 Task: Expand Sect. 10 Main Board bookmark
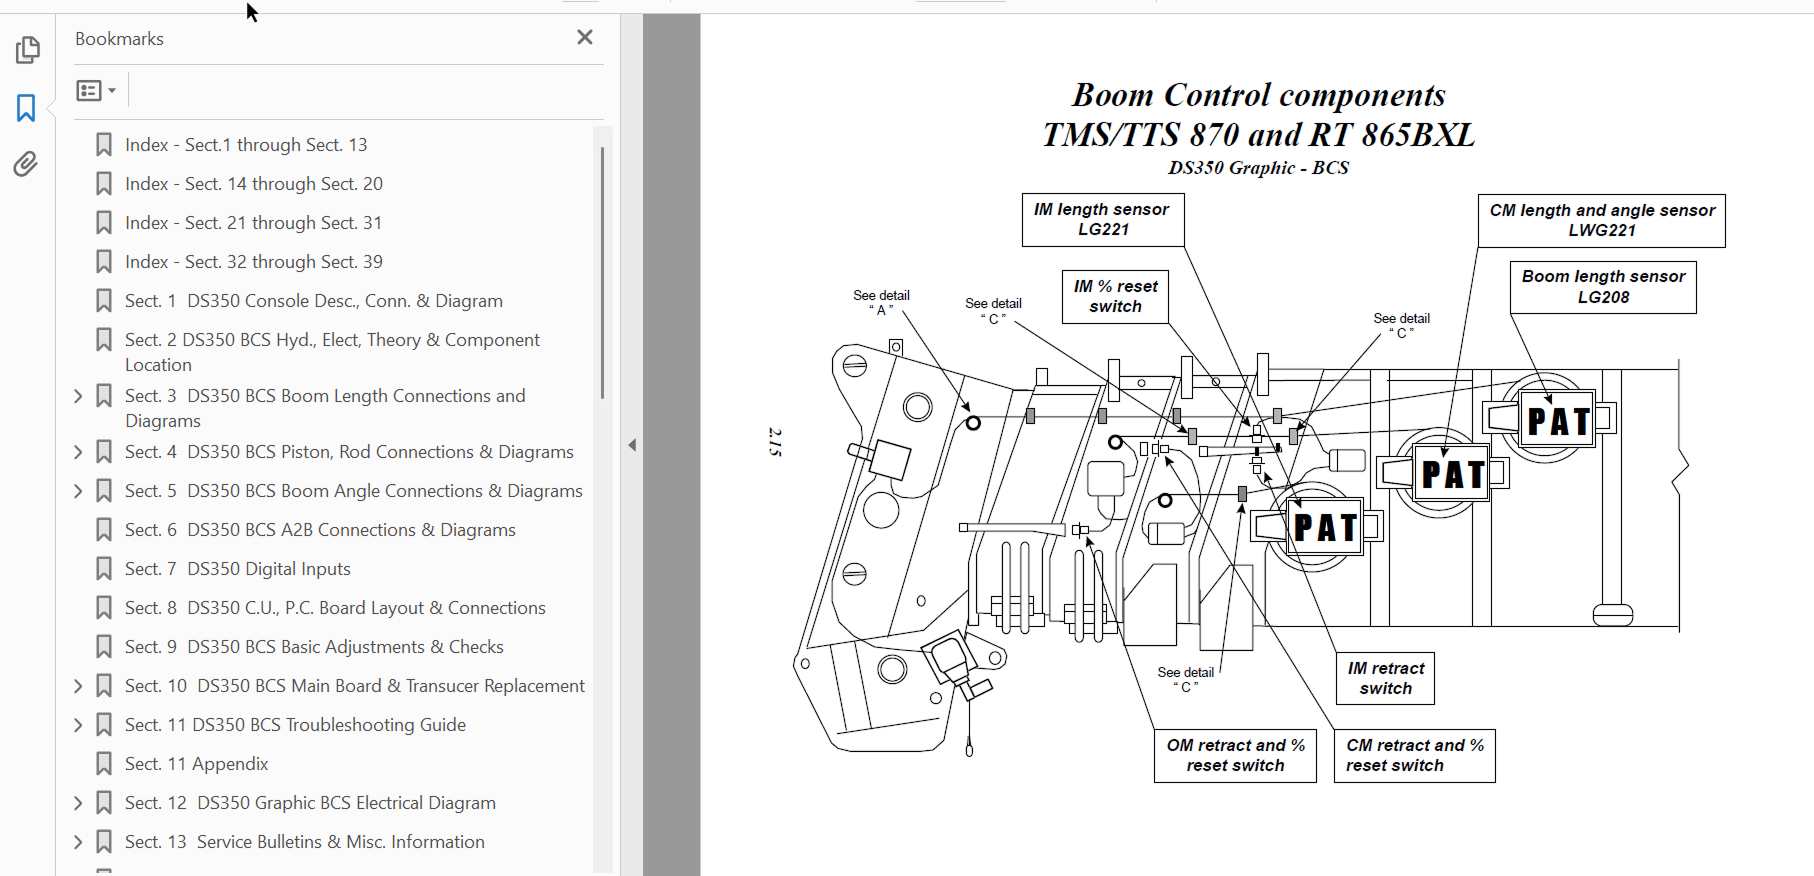[78, 686]
